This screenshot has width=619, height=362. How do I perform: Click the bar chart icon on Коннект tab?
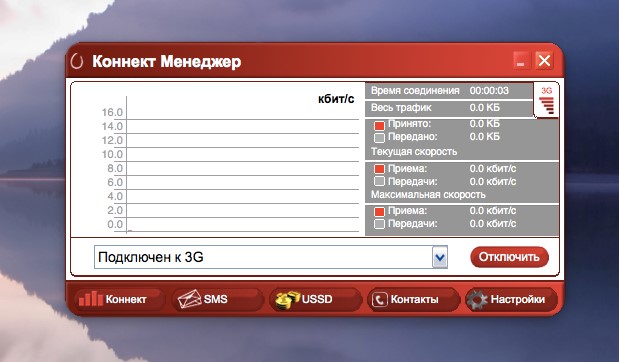90,299
